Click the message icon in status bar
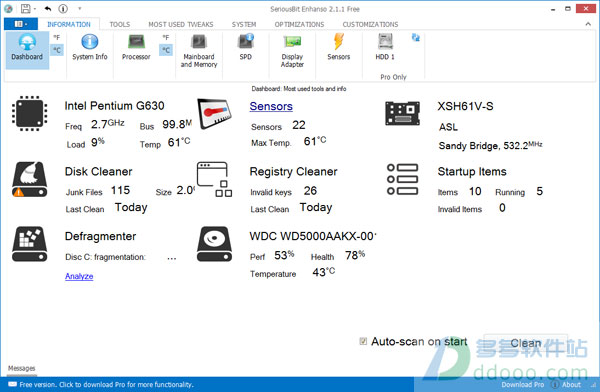This screenshot has height=392, width=600. pos(12,384)
